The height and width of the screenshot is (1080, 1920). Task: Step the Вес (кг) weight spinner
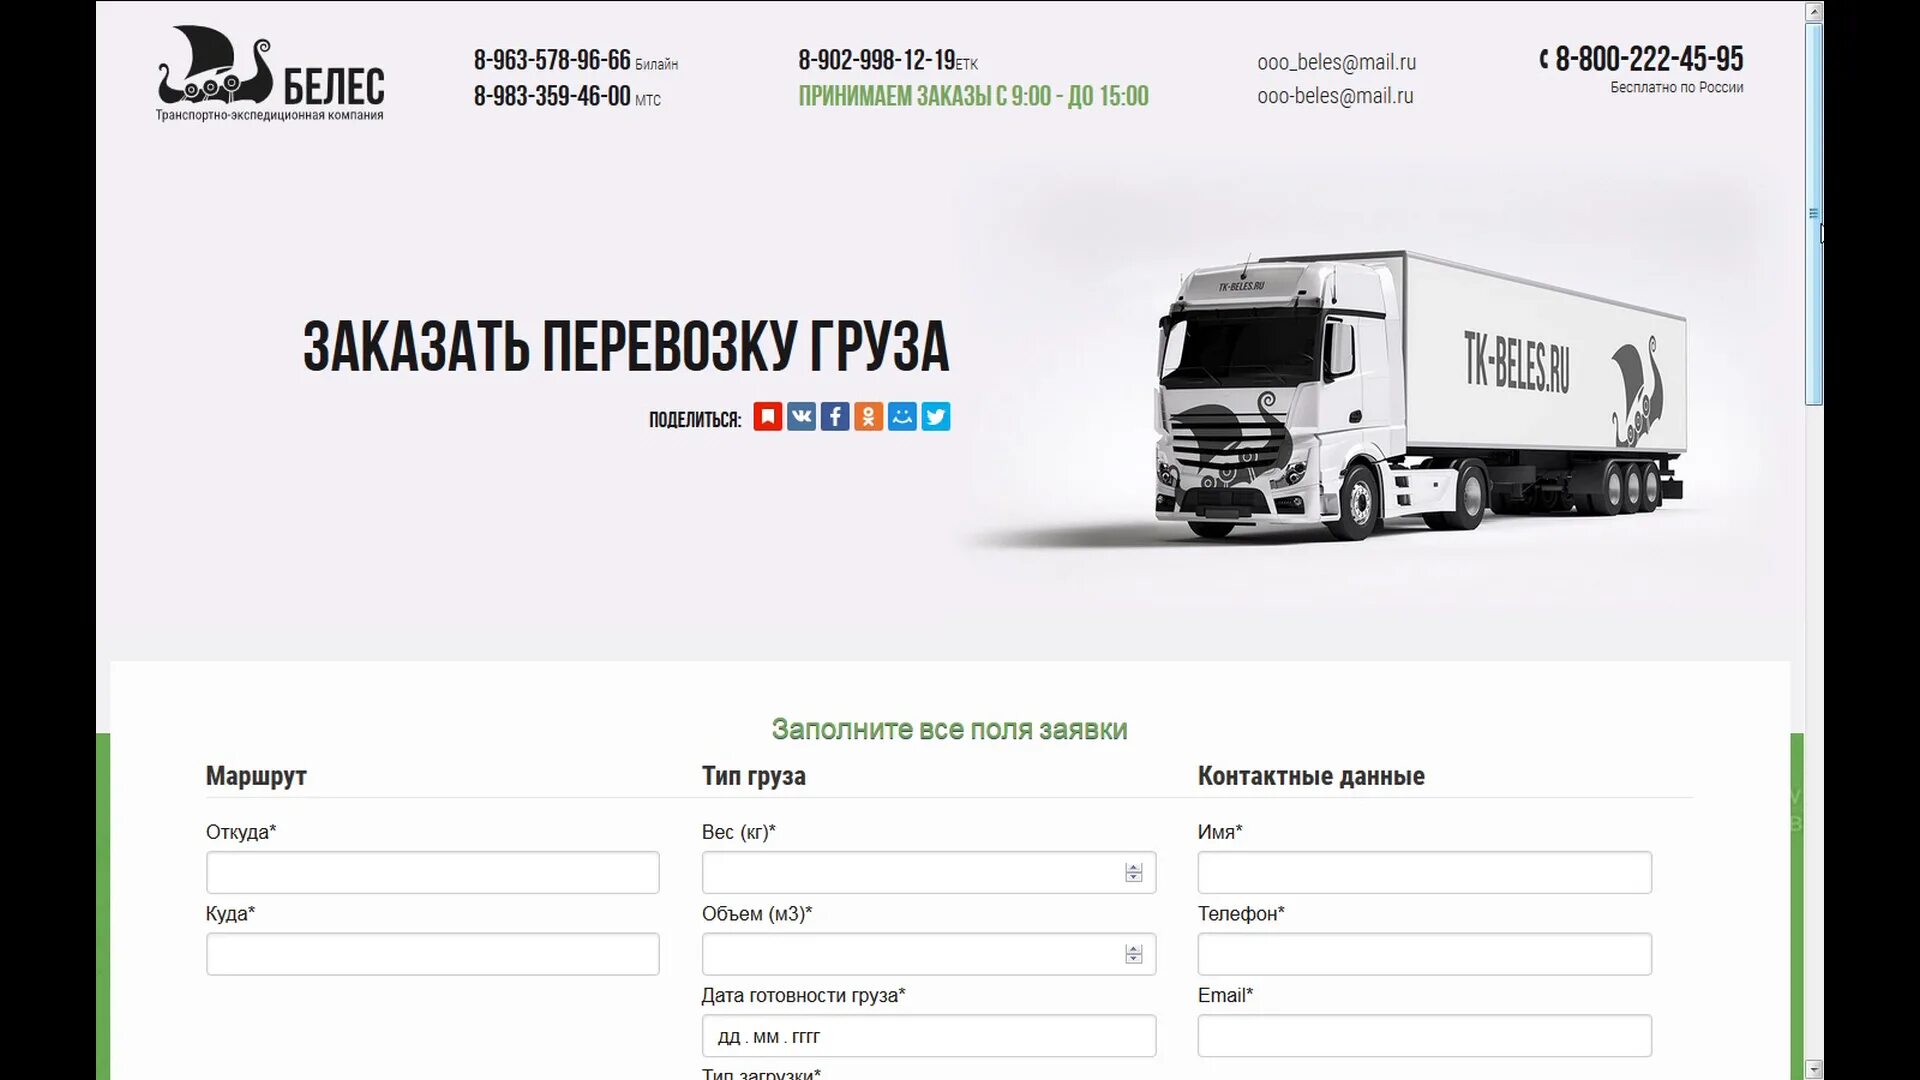pos(1133,873)
